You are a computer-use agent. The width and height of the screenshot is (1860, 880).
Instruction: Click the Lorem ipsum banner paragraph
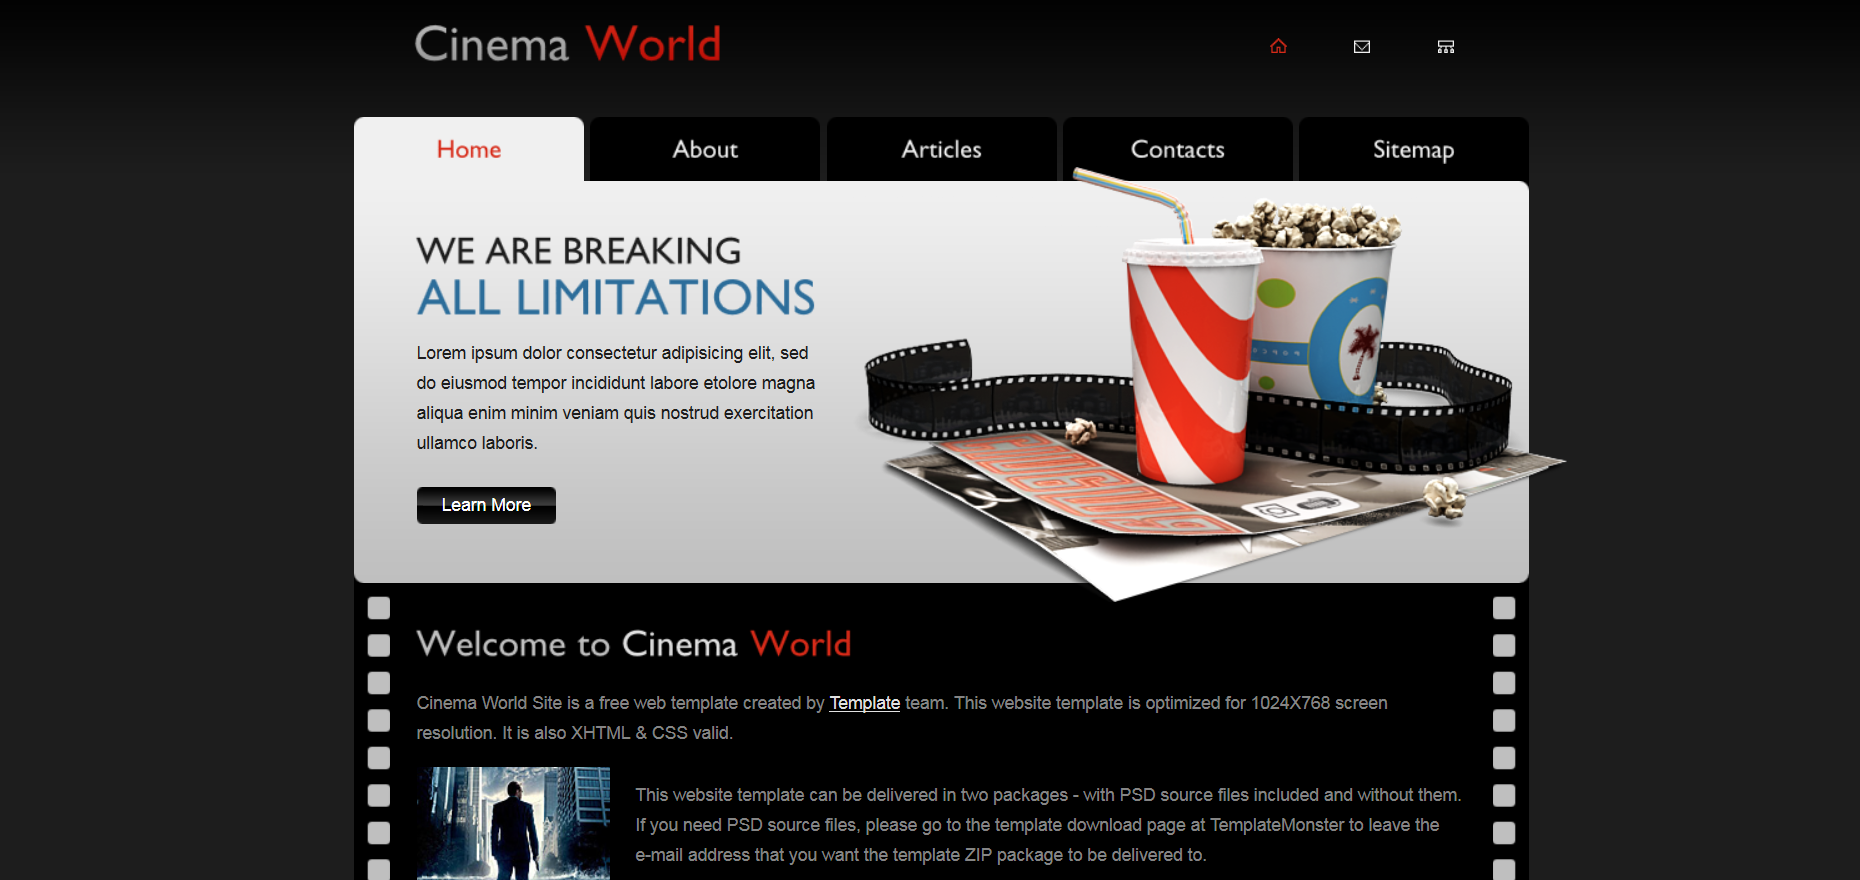615,398
